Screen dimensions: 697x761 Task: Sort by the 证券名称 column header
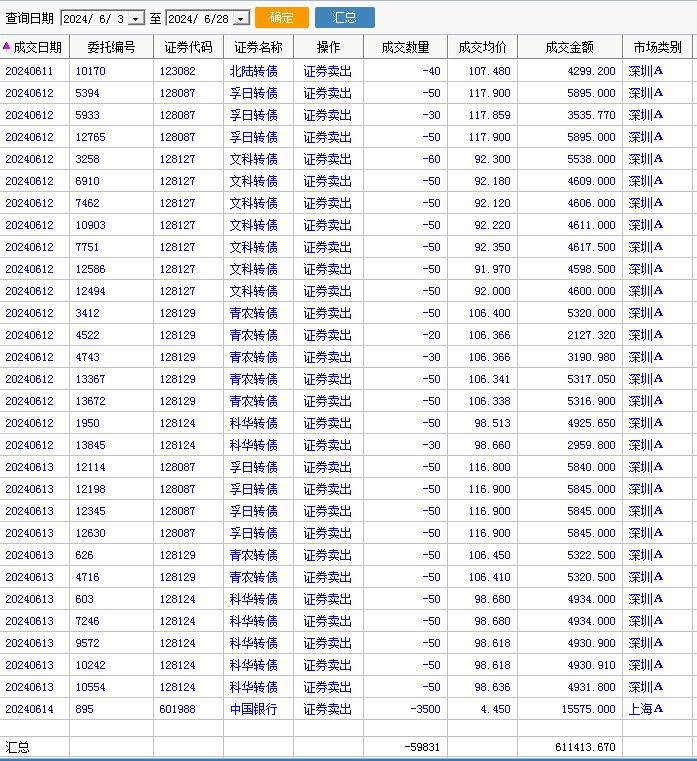point(258,47)
